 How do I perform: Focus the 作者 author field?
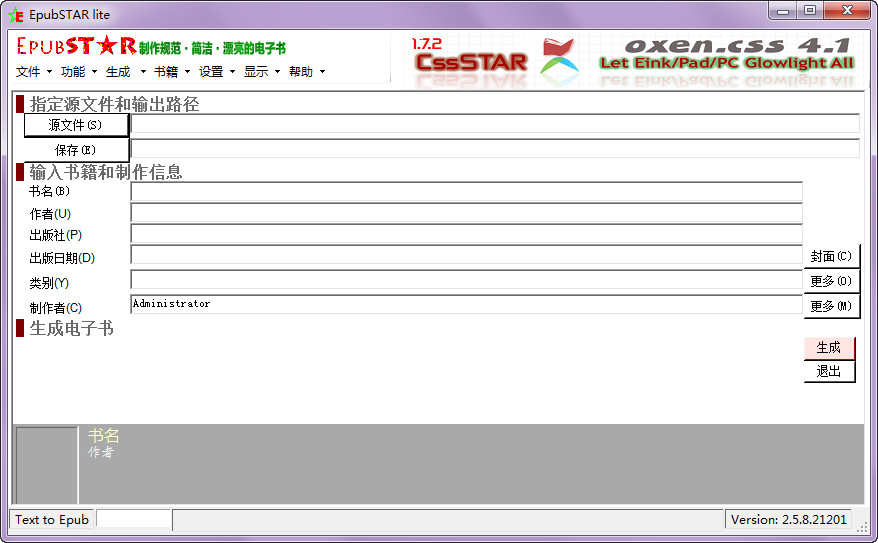point(466,213)
